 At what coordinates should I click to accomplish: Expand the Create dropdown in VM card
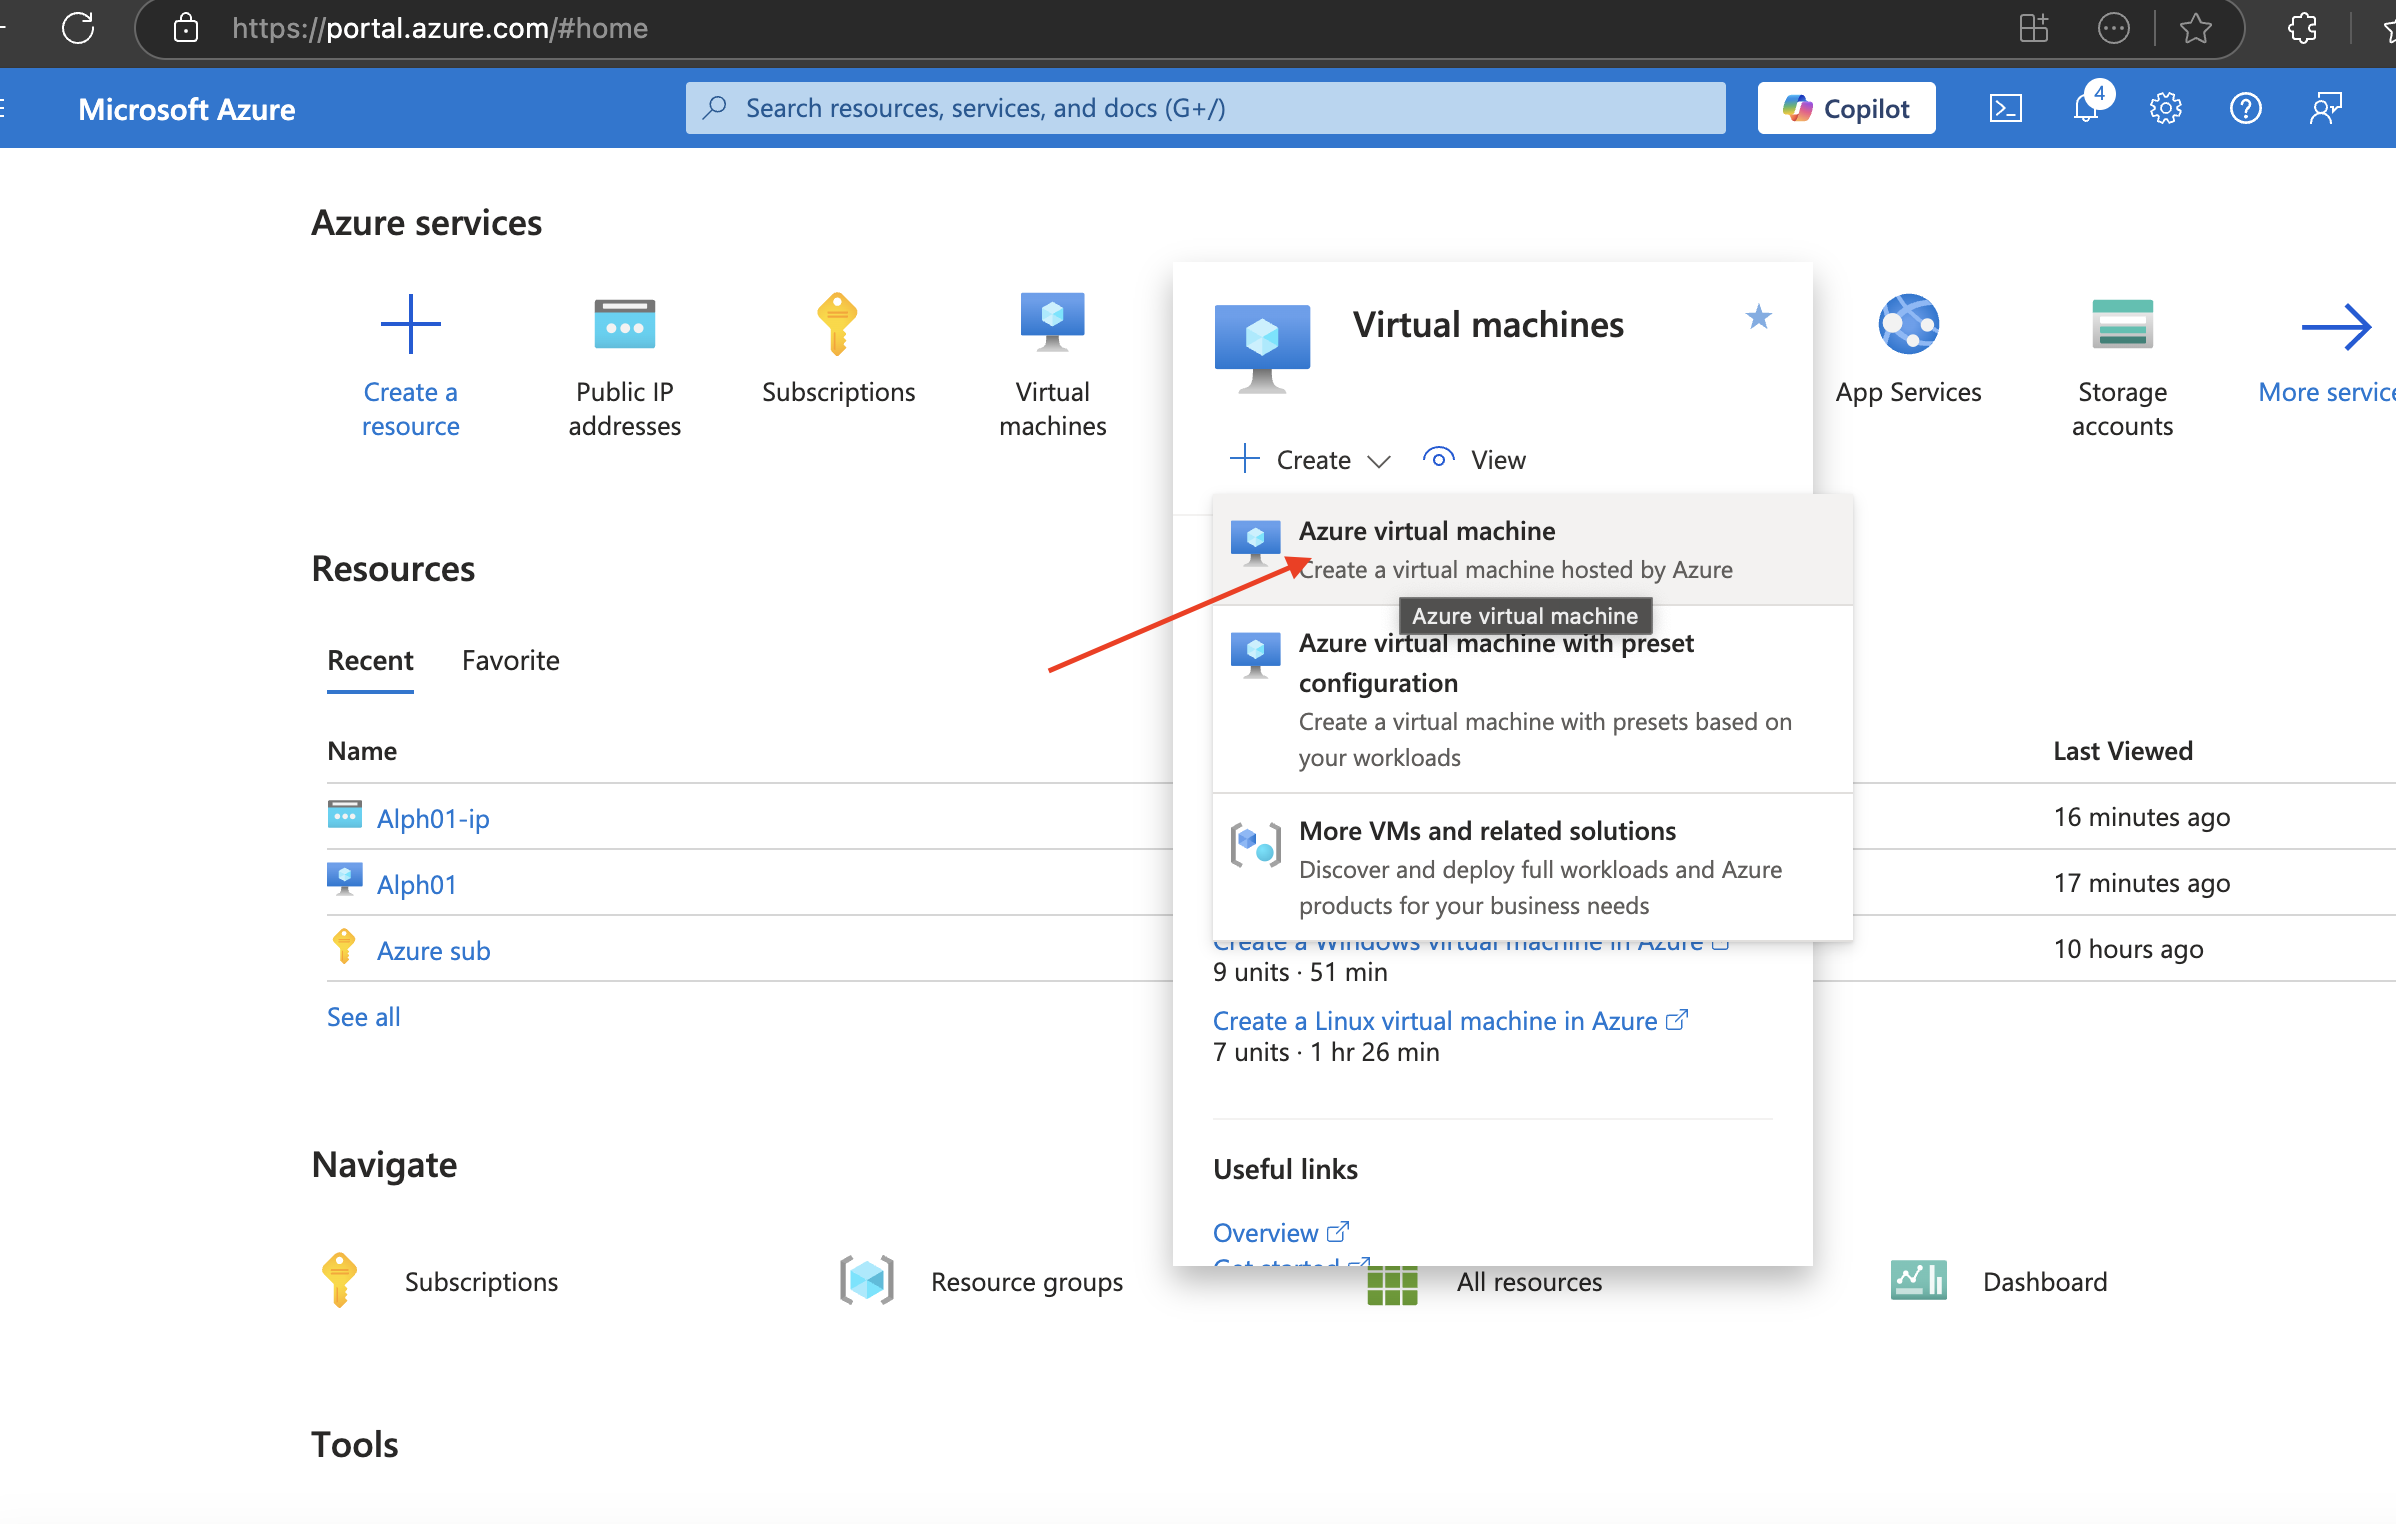(1311, 459)
